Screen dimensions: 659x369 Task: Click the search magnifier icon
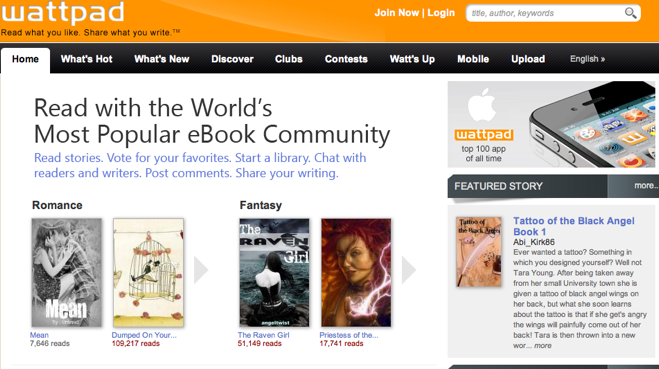click(x=630, y=13)
